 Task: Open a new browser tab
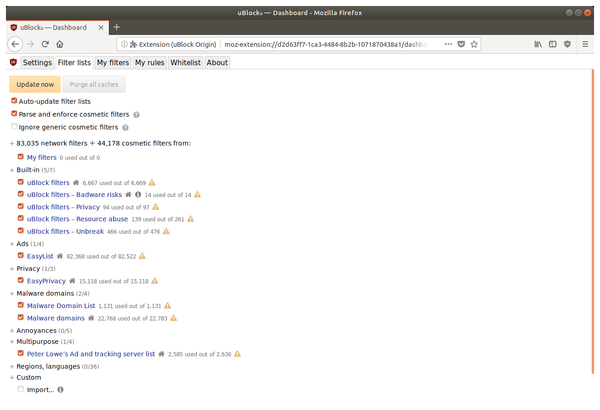[x=117, y=27]
